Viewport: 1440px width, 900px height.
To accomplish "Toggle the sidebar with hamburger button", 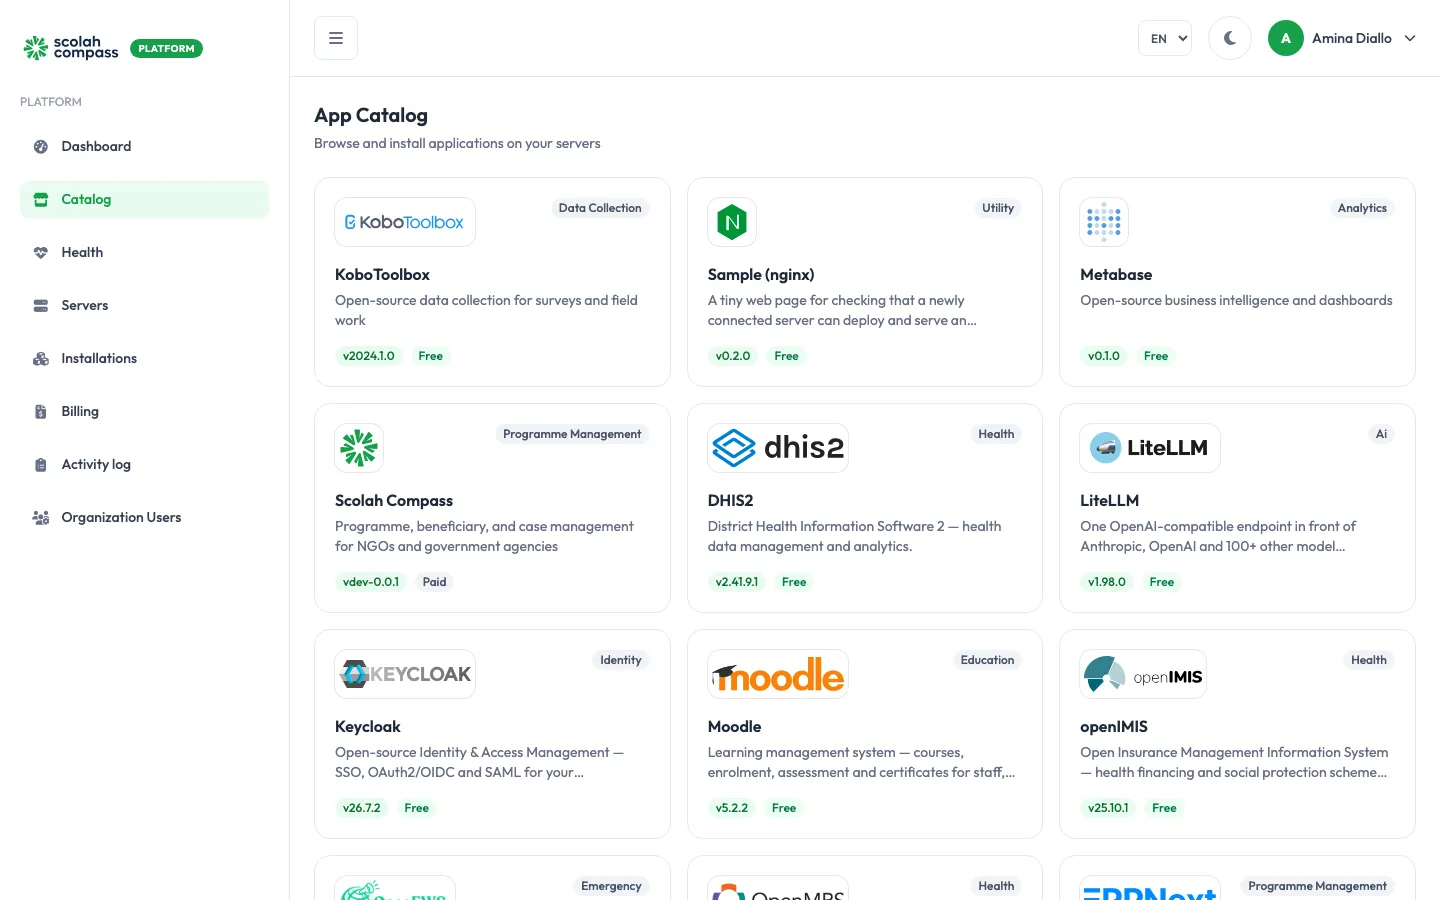I will [x=336, y=38].
